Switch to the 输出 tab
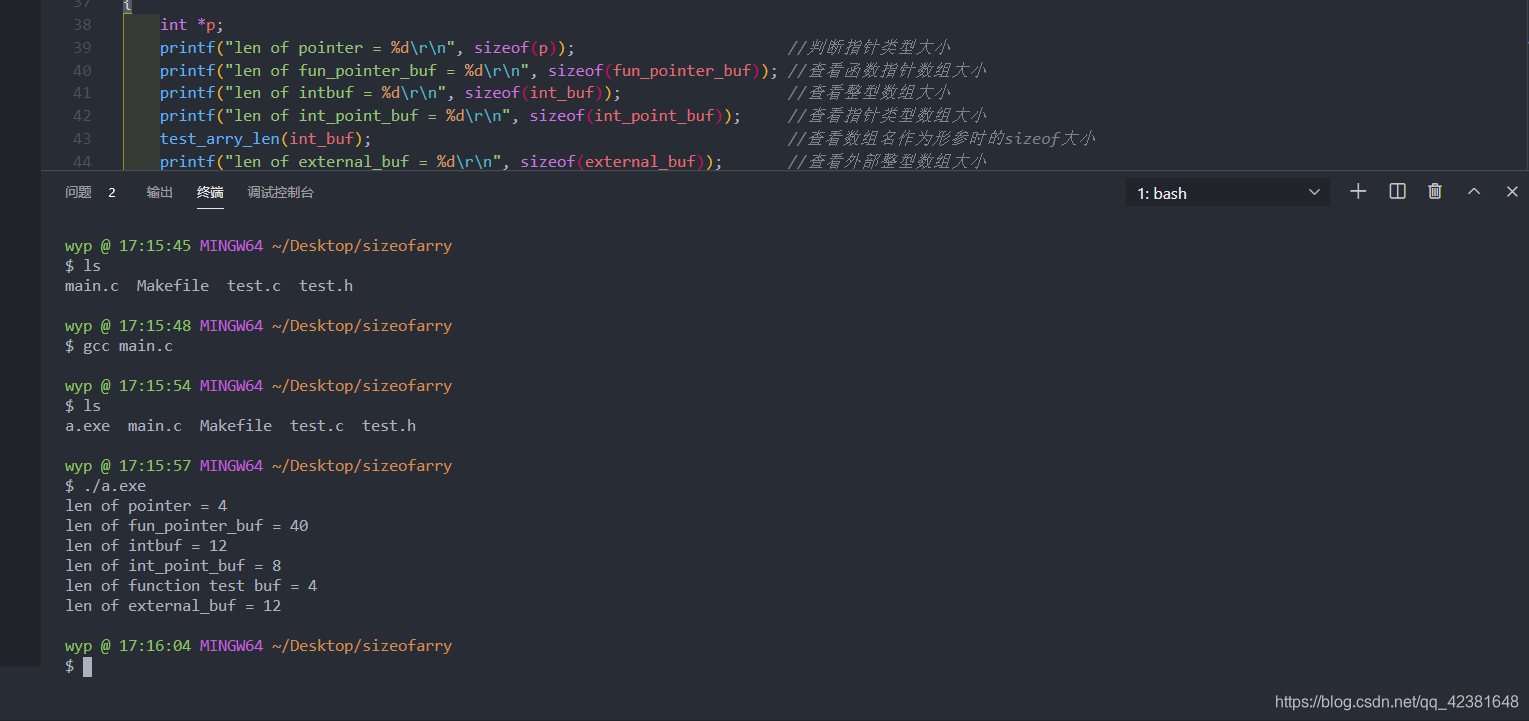Image resolution: width=1529 pixels, height=721 pixels. point(159,192)
